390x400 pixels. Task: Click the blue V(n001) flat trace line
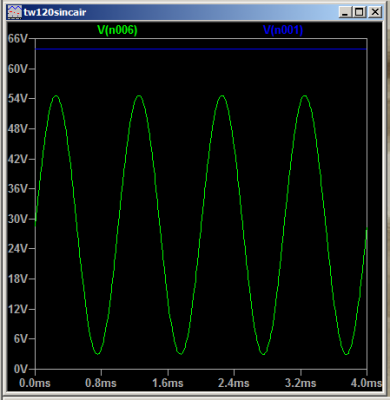201,49
